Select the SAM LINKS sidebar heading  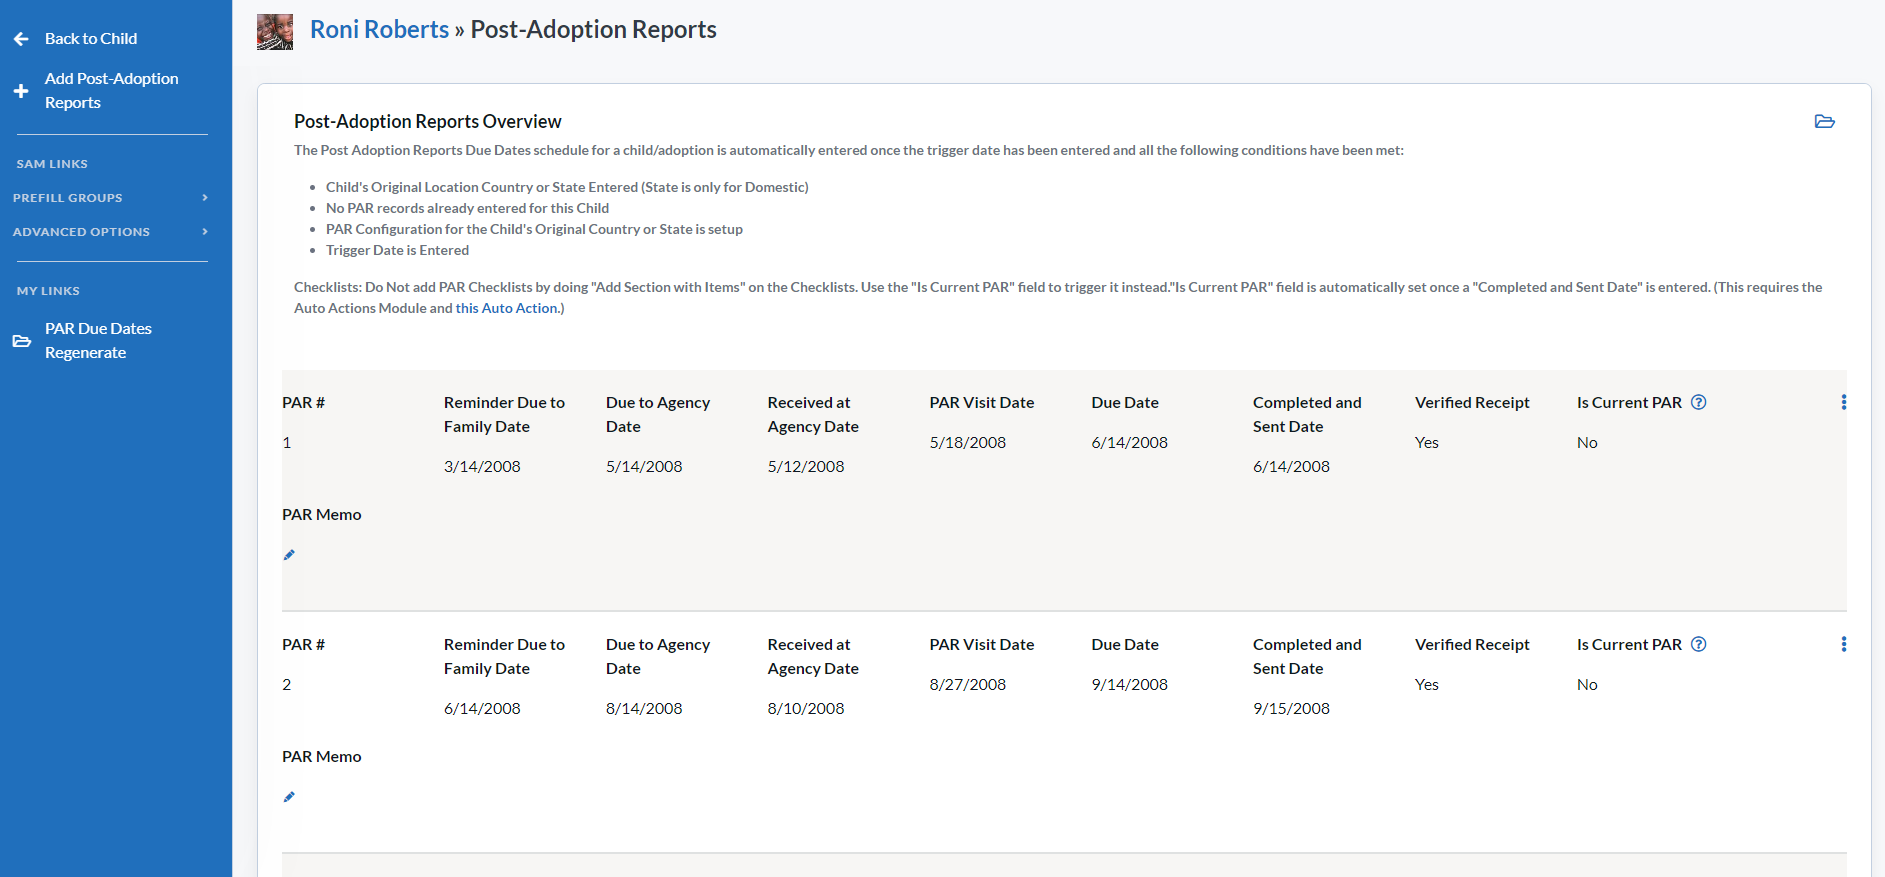[52, 164]
